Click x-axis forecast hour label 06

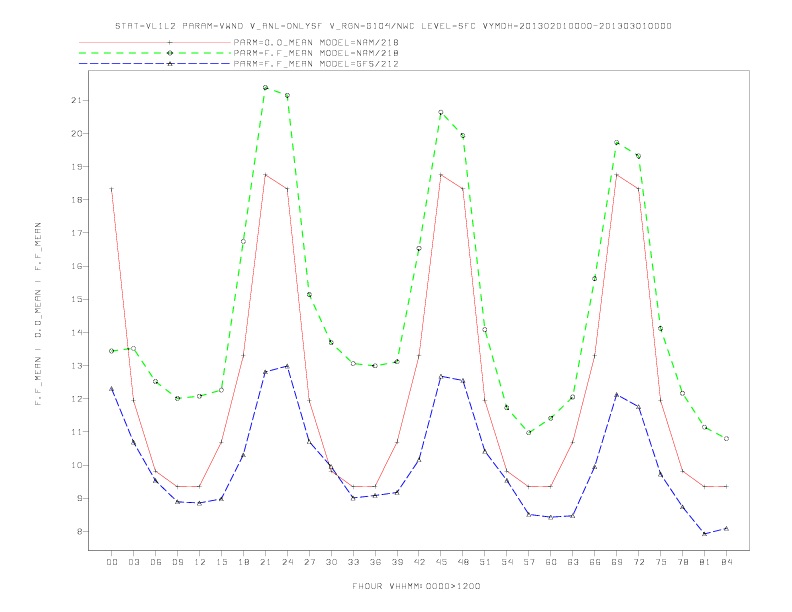click(156, 562)
